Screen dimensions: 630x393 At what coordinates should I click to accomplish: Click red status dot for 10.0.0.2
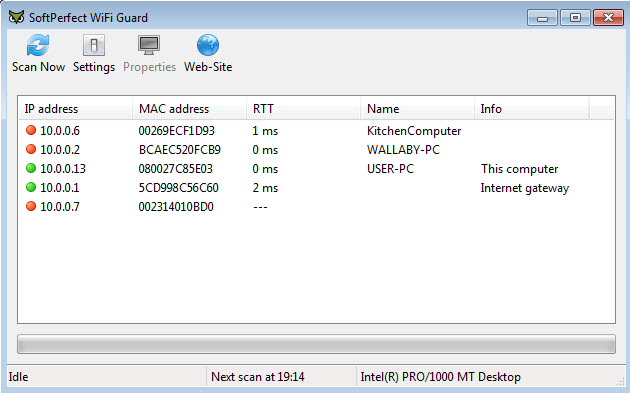pos(31,149)
